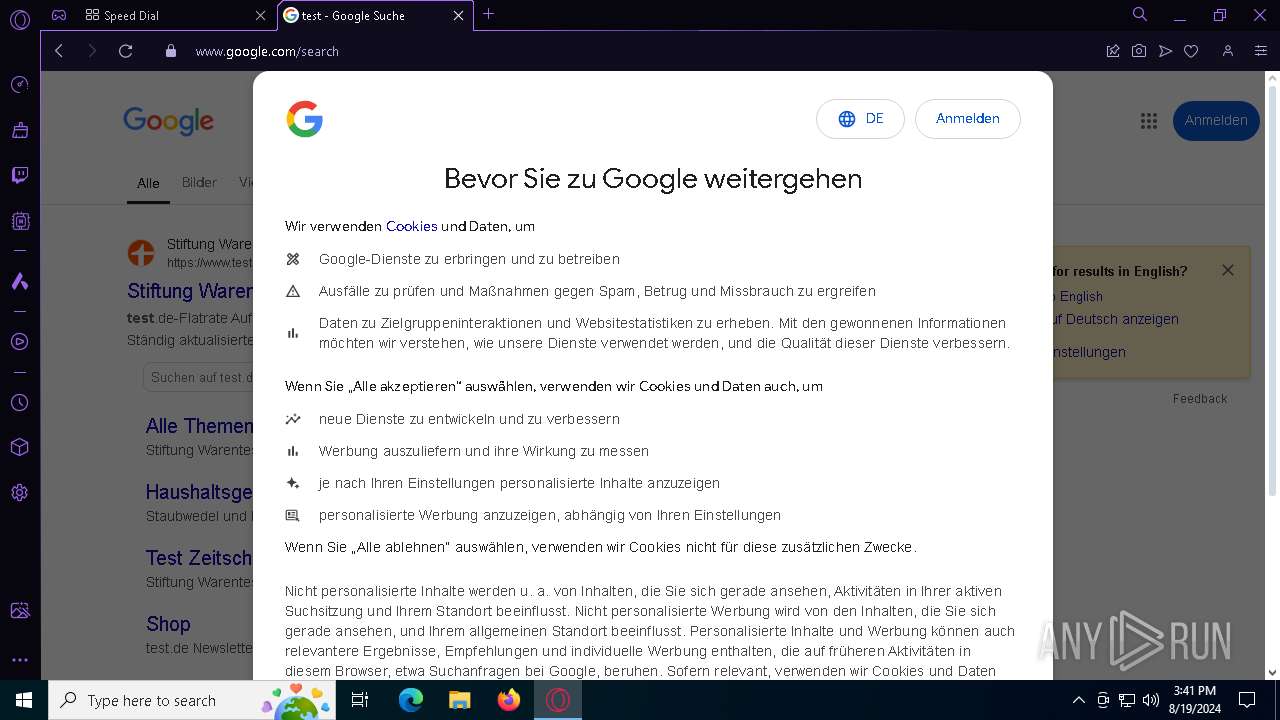Image resolution: width=1280 pixels, height=720 pixels.
Task: Open volume control in system tray
Action: [x=1150, y=700]
